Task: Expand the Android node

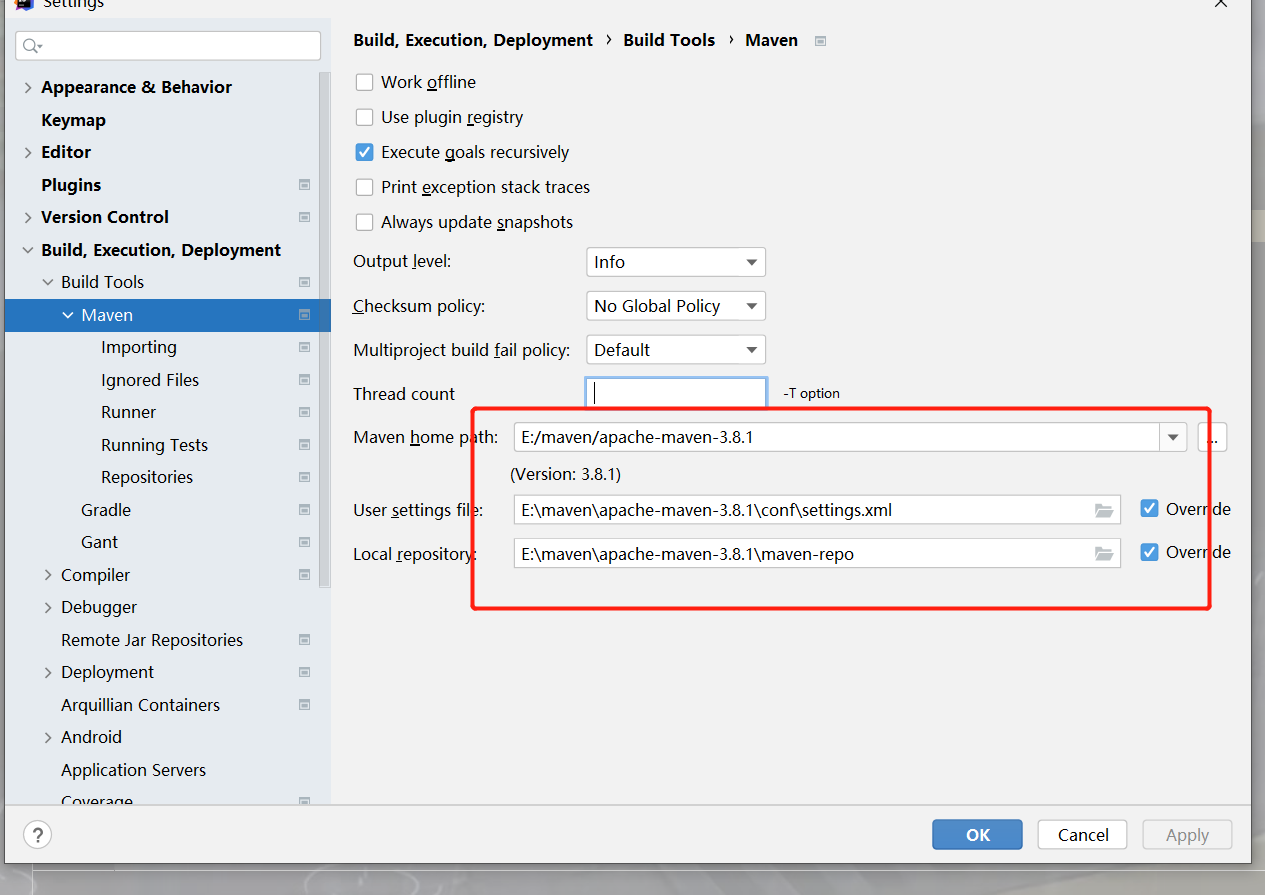Action: pos(48,738)
